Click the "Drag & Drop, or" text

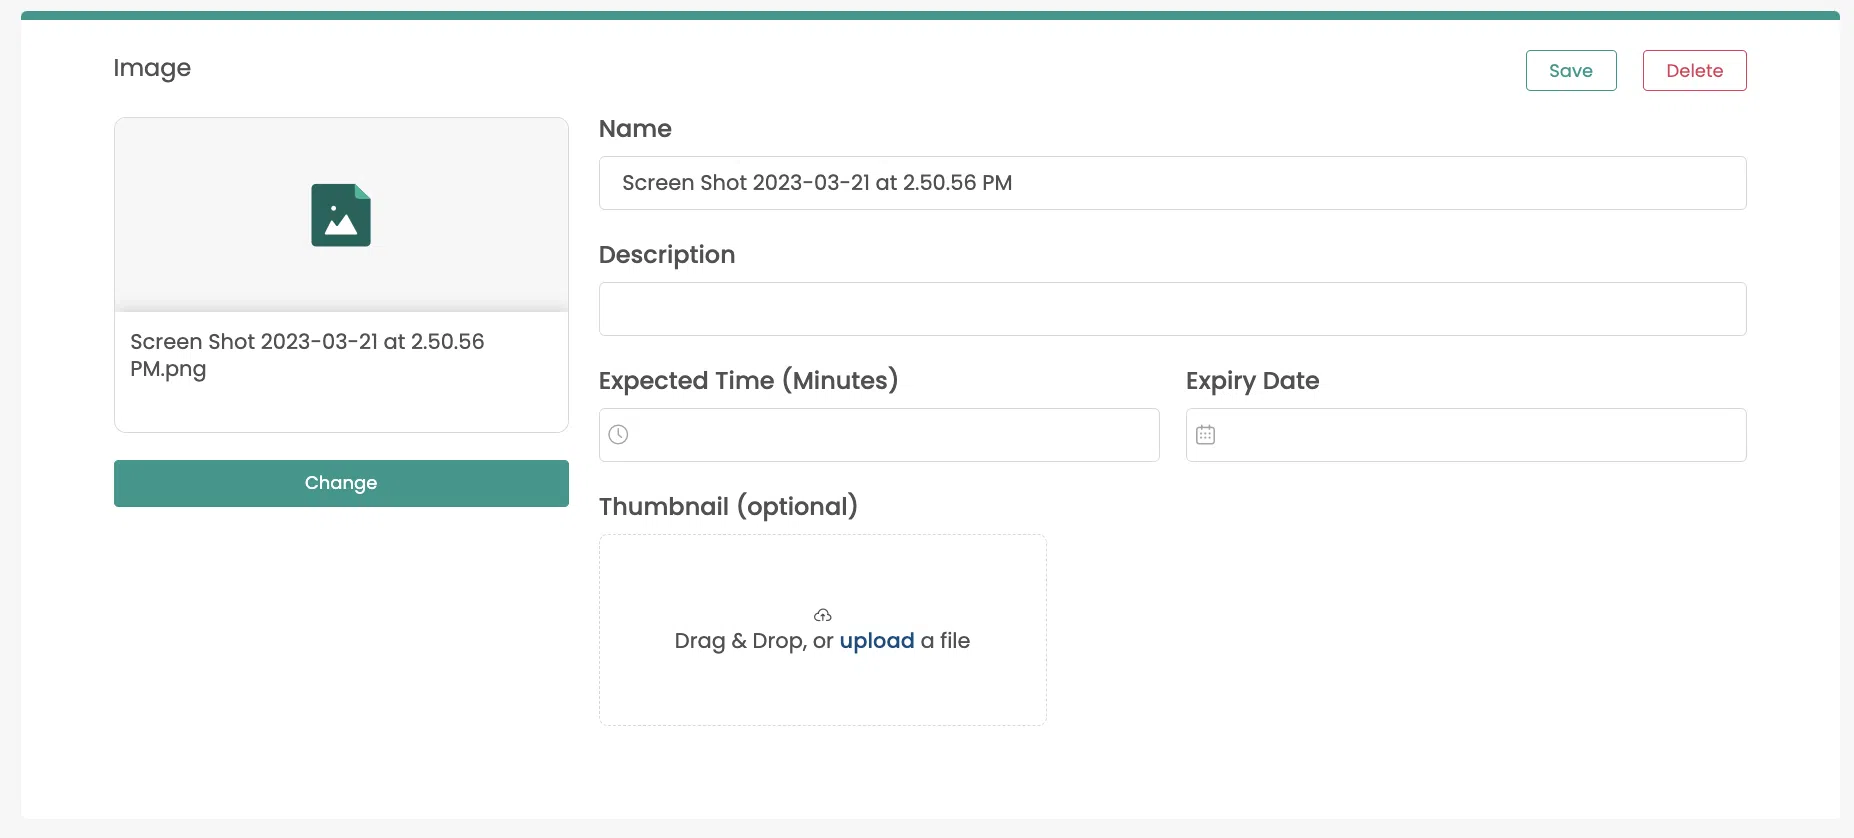(x=753, y=641)
